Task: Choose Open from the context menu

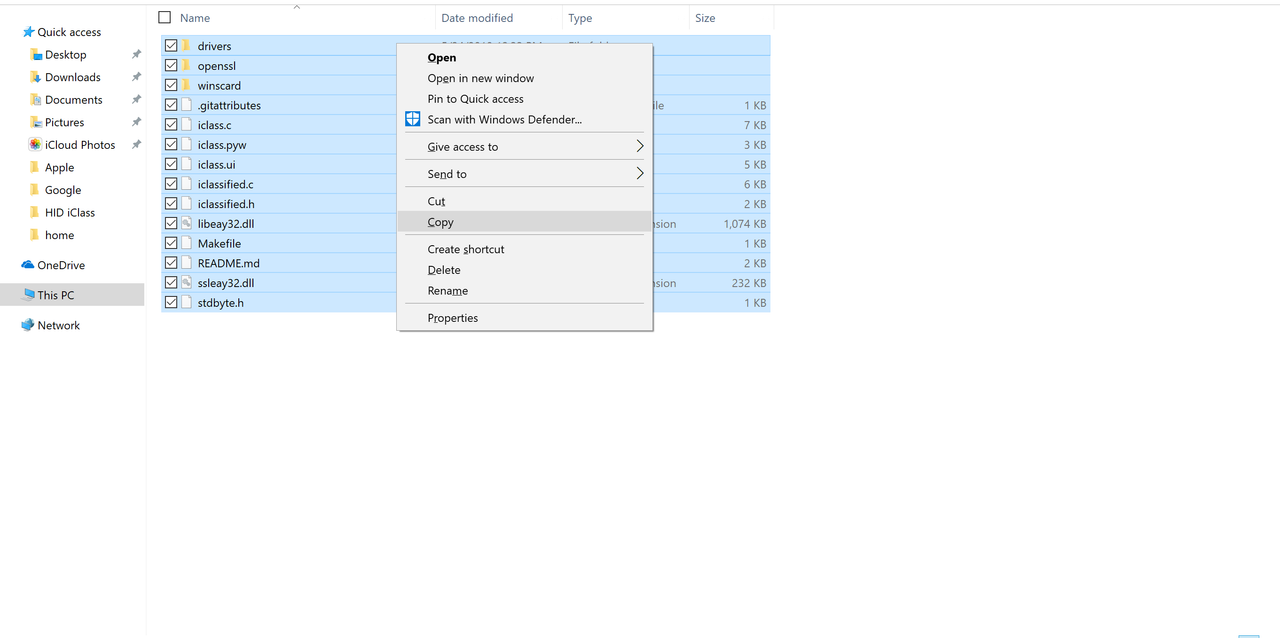Action: pos(442,58)
